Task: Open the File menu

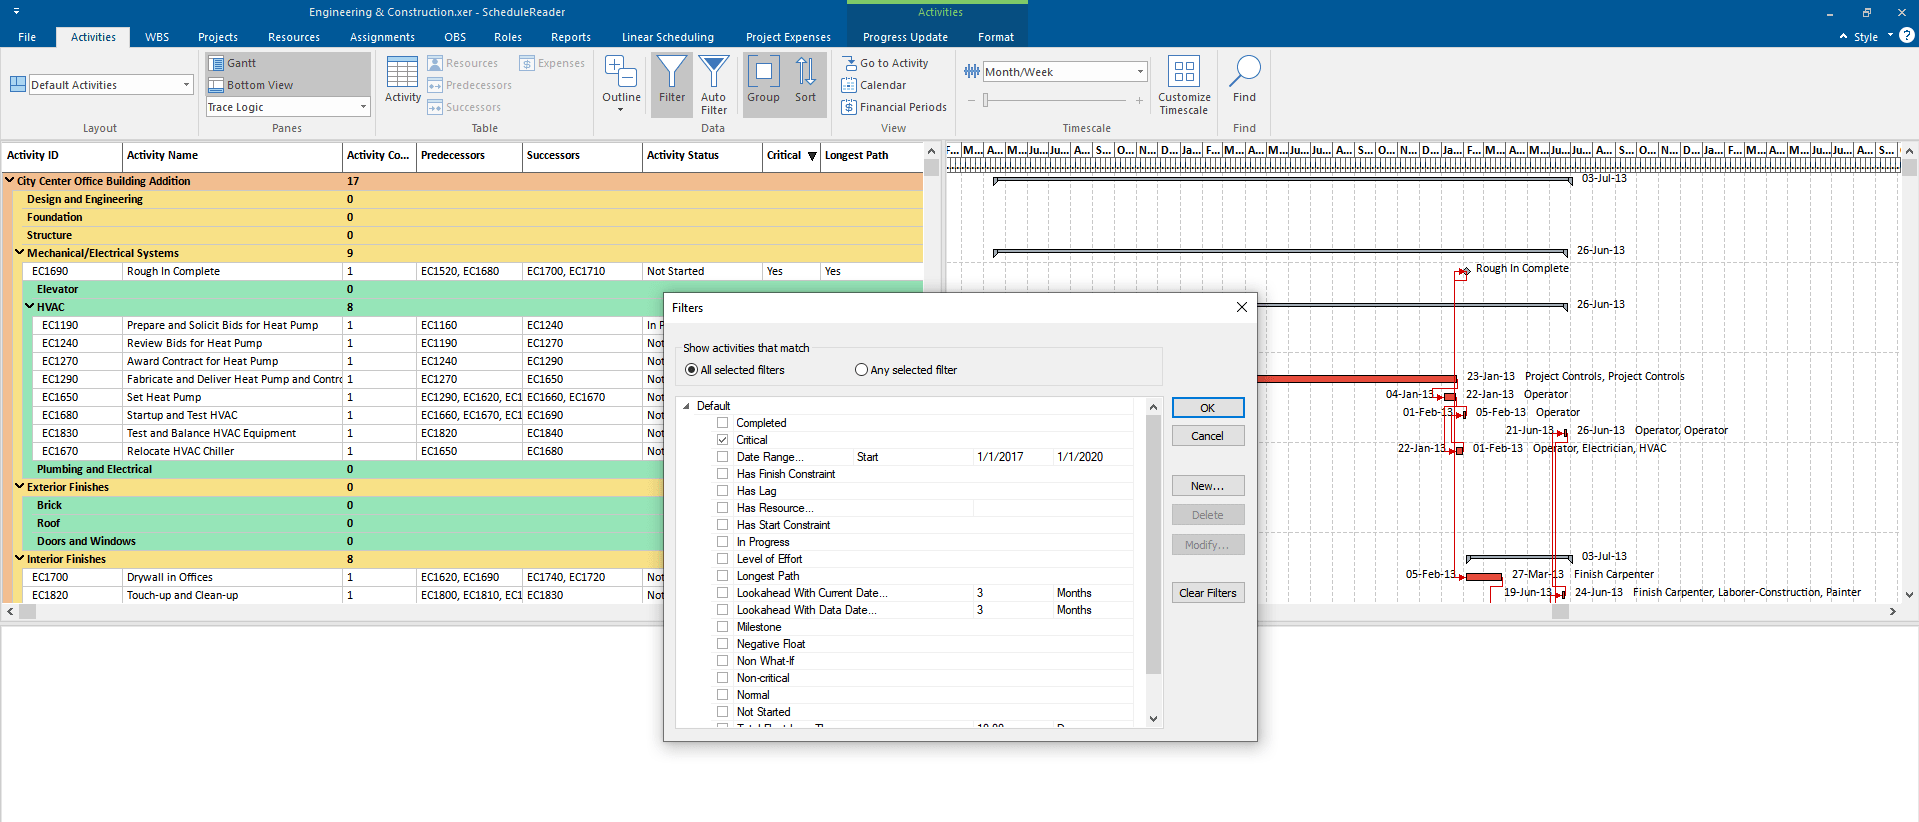Action: tap(27, 37)
